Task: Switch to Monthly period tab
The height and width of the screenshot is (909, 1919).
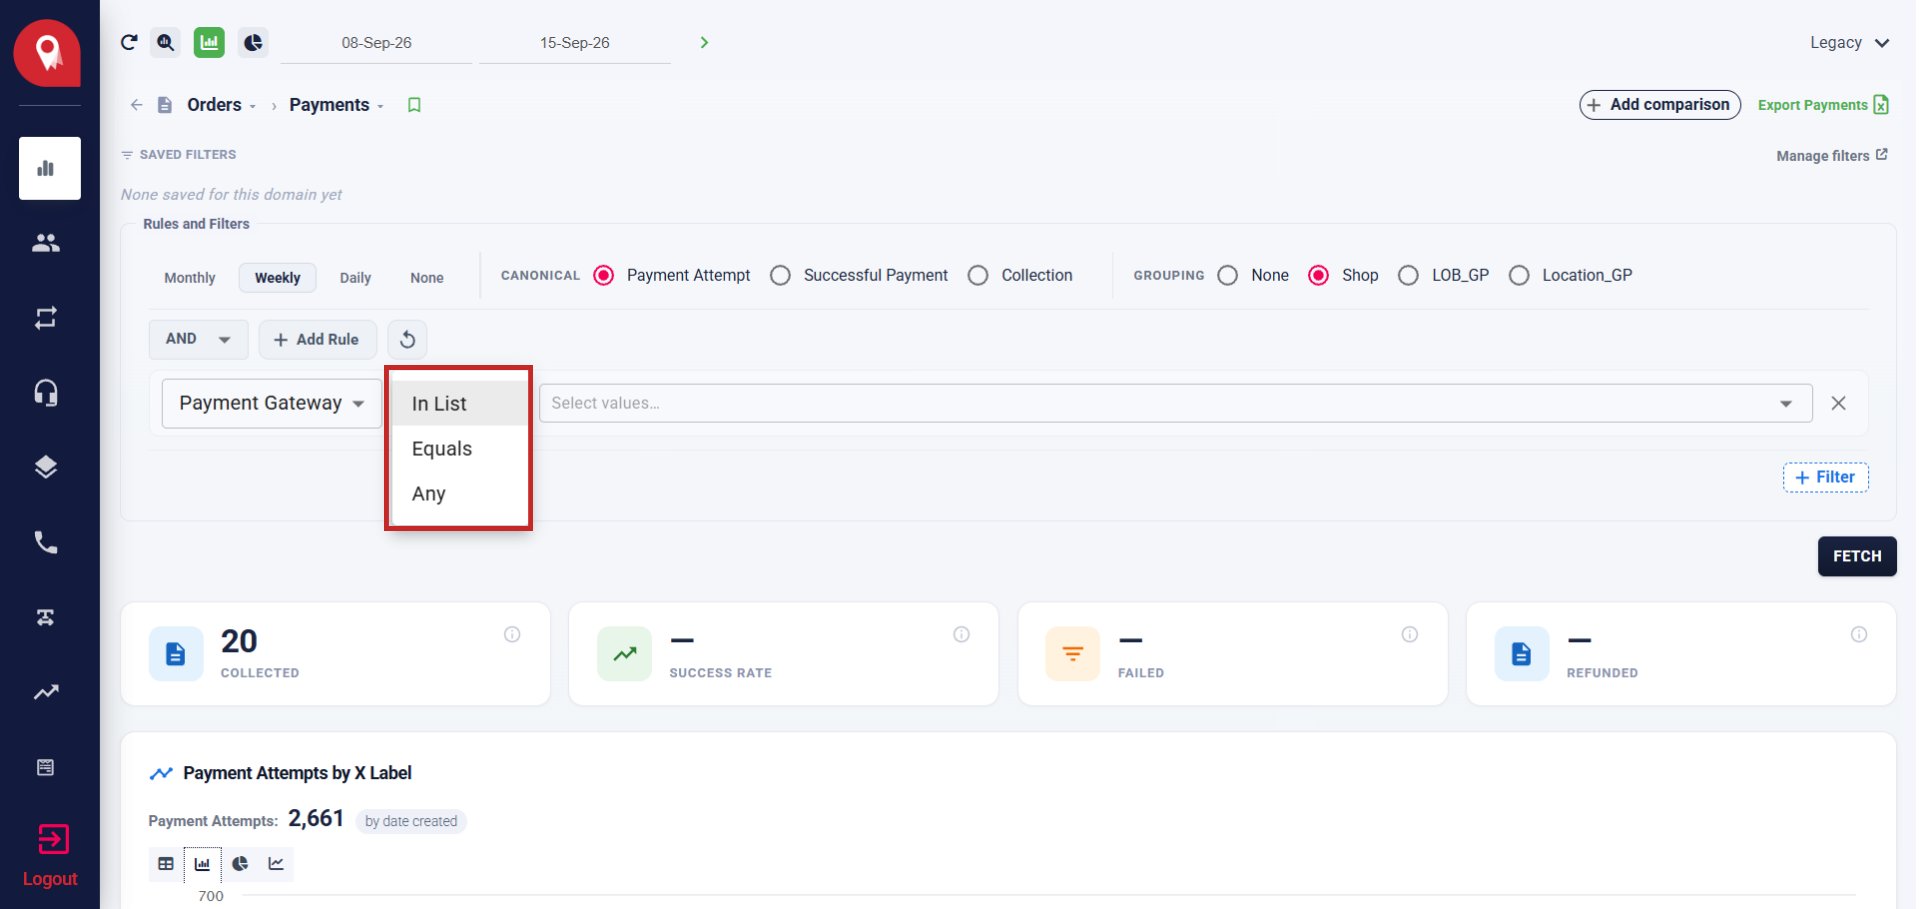Action: pos(190,278)
